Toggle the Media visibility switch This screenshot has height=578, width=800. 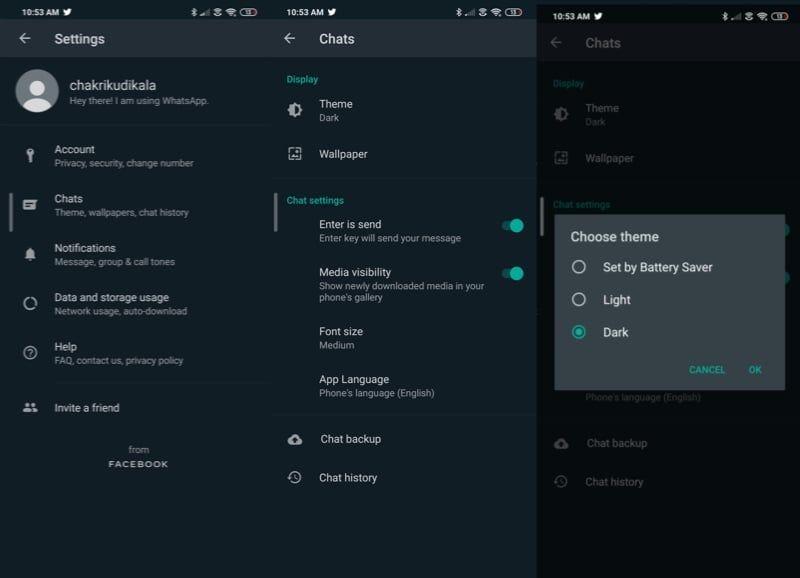[x=513, y=273]
